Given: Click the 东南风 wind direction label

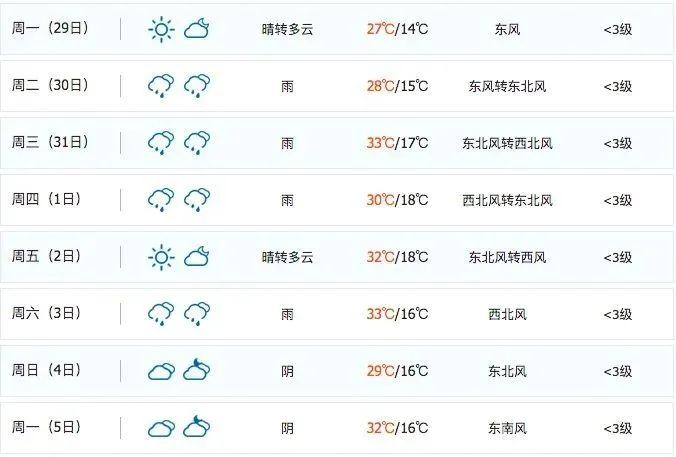Looking at the screenshot, I should click(507, 428).
